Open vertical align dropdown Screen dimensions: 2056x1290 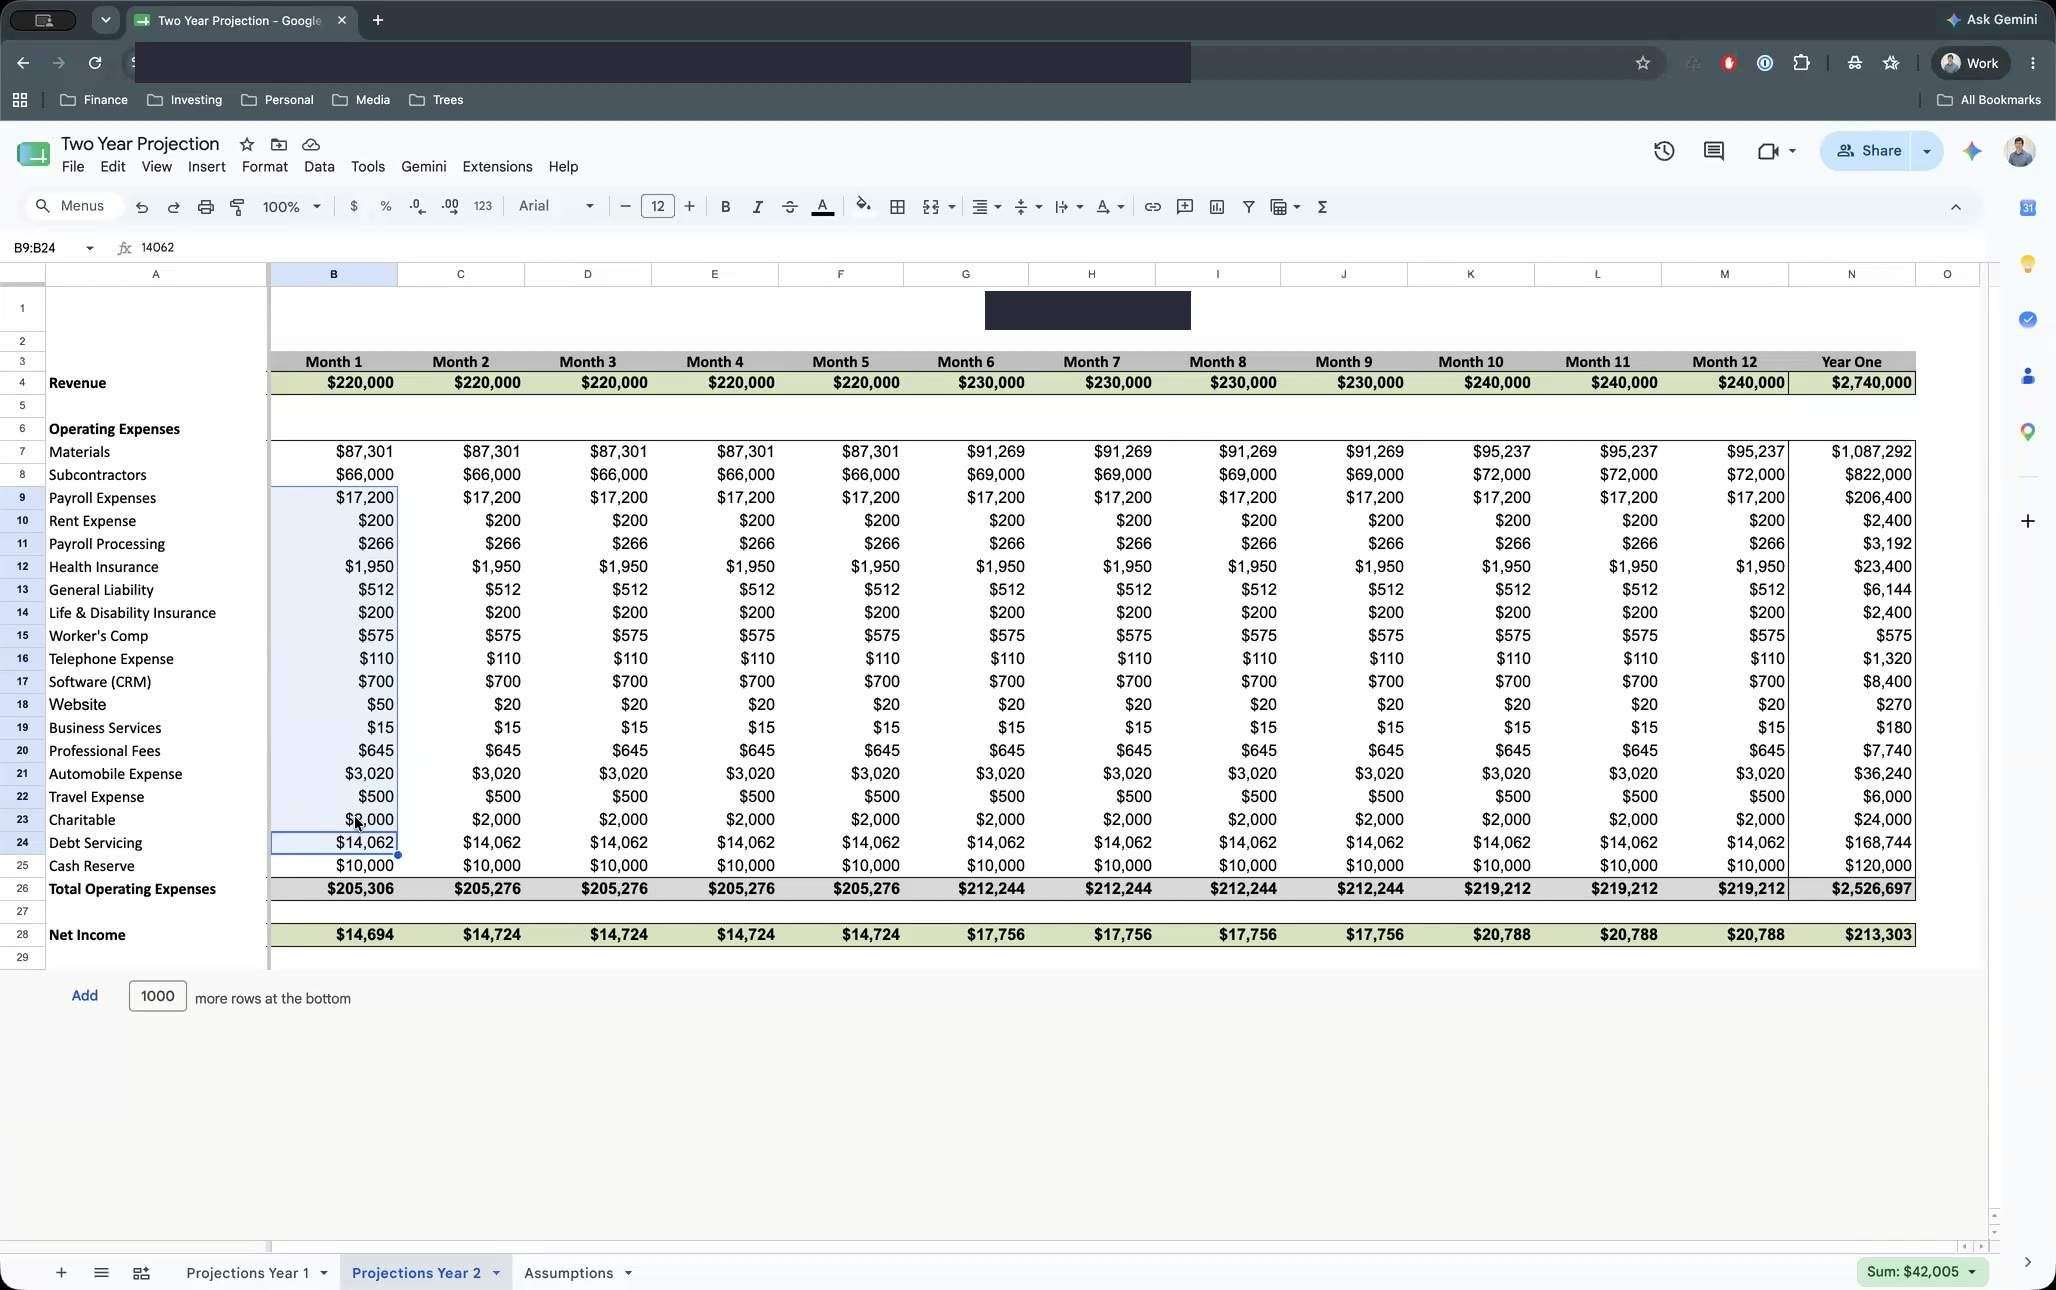tap(1028, 207)
